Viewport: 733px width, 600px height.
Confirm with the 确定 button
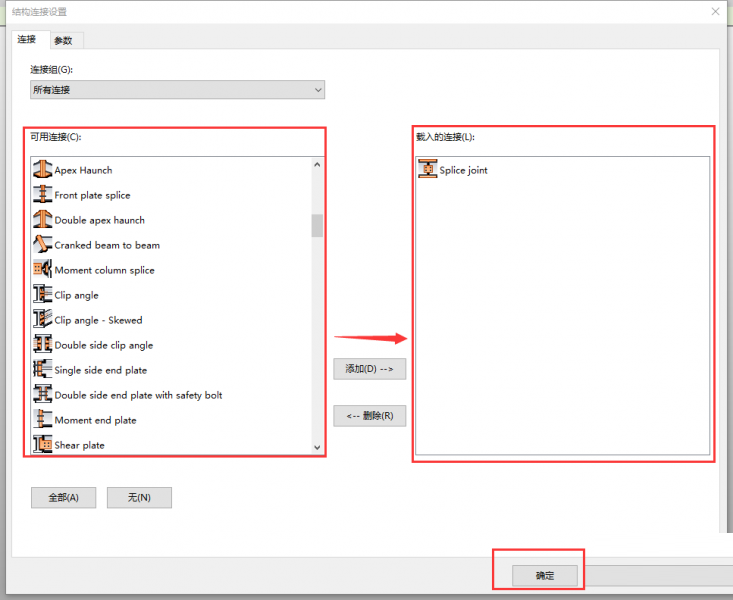[544, 576]
